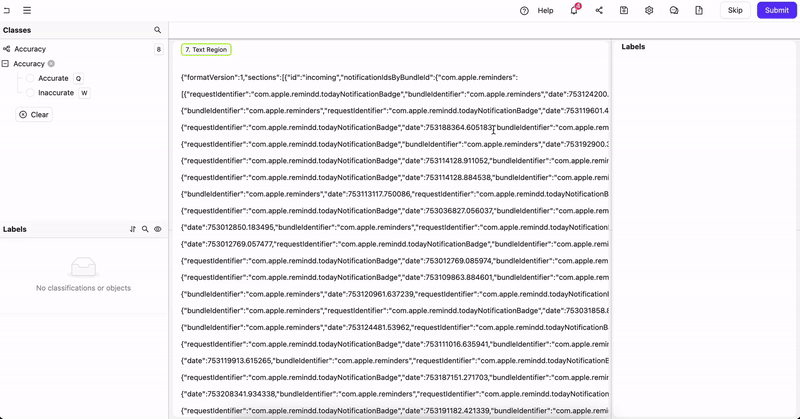Click the line with date 753208341.934338
Image resolution: width=800 pixels, height=419 pixels.
tap(395, 394)
